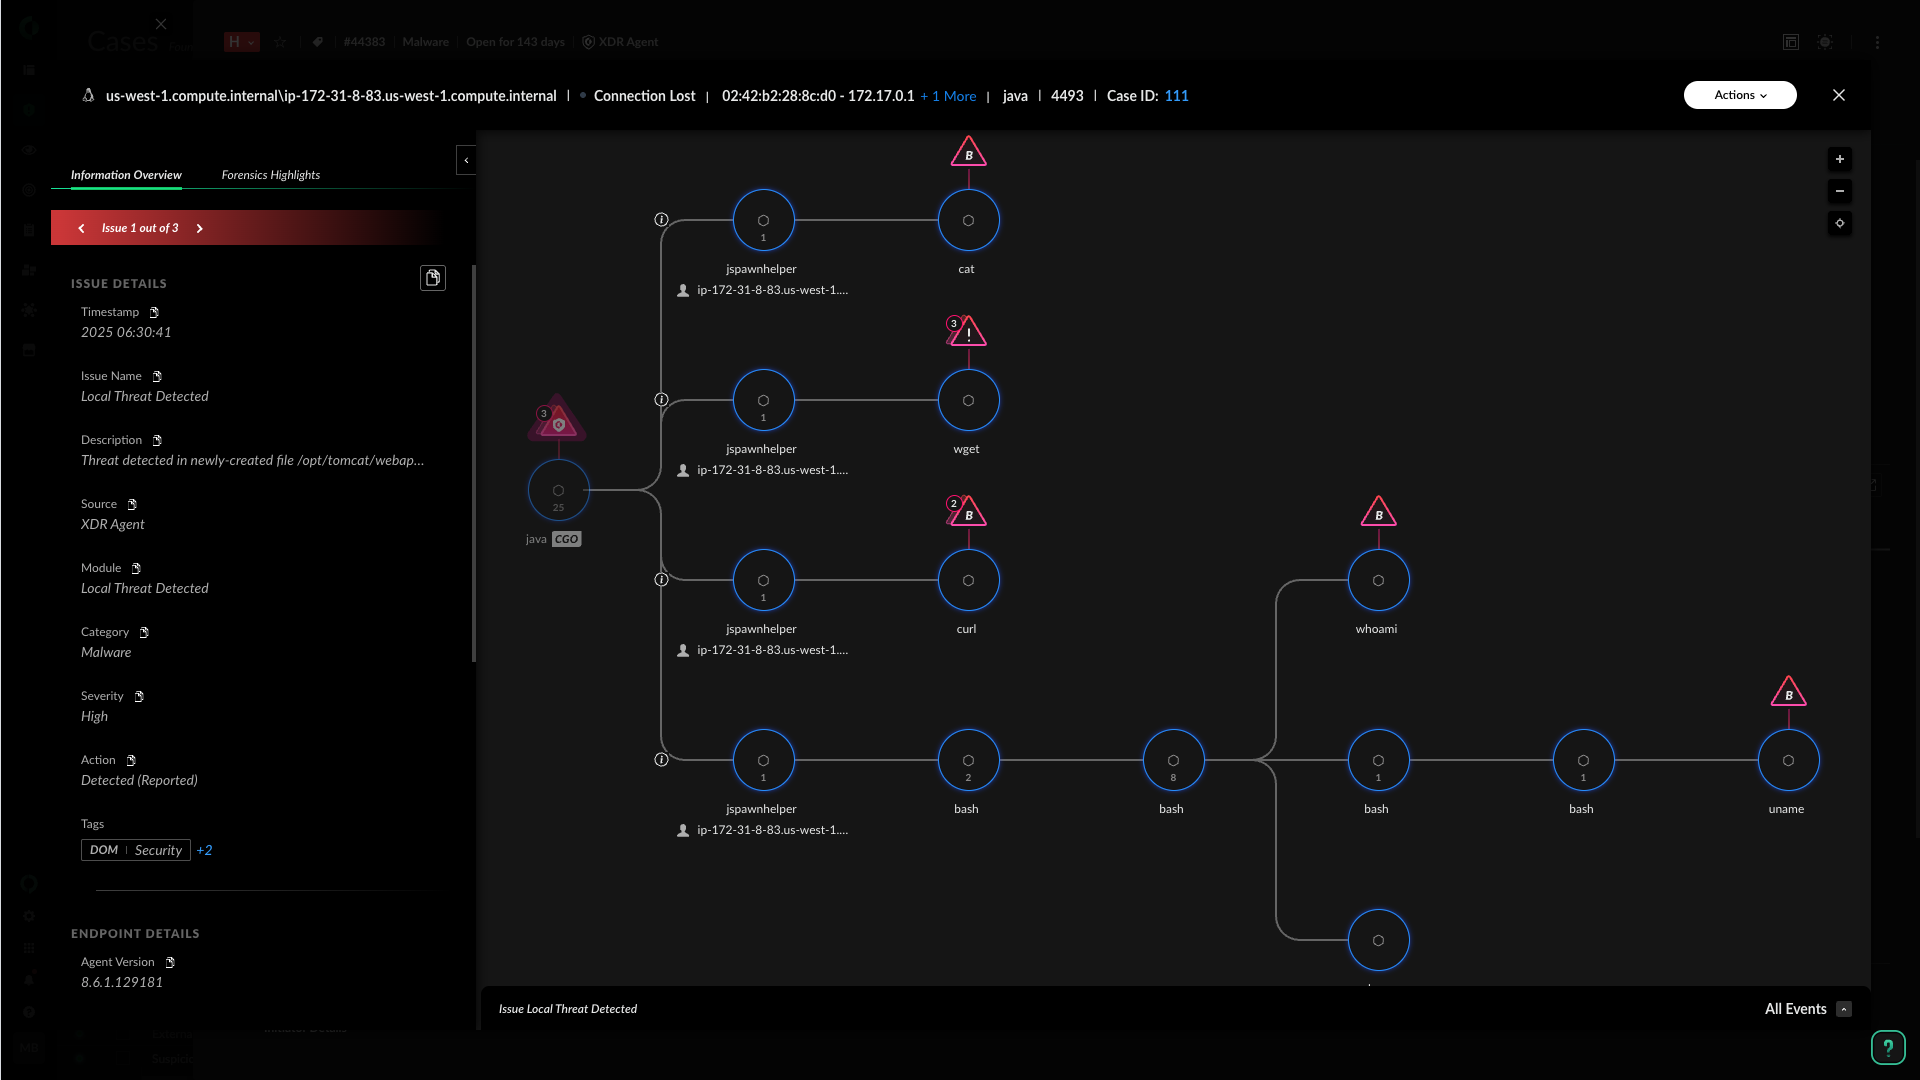Expand the All Events panel
The image size is (1920, 1080).
click(x=1844, y=1009)
